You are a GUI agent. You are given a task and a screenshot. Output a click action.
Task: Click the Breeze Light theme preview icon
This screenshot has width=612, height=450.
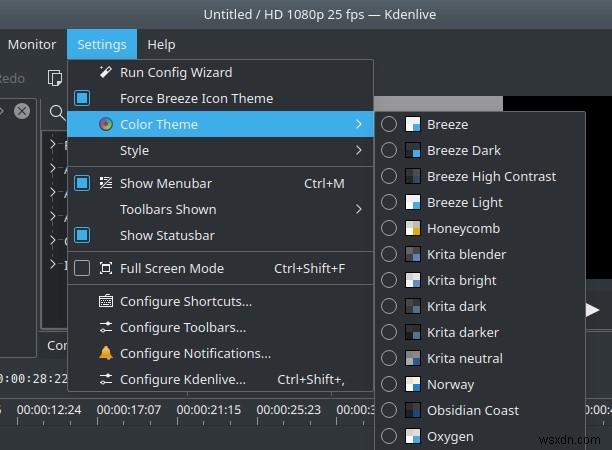pyautogui.click(x=413, y=202)
